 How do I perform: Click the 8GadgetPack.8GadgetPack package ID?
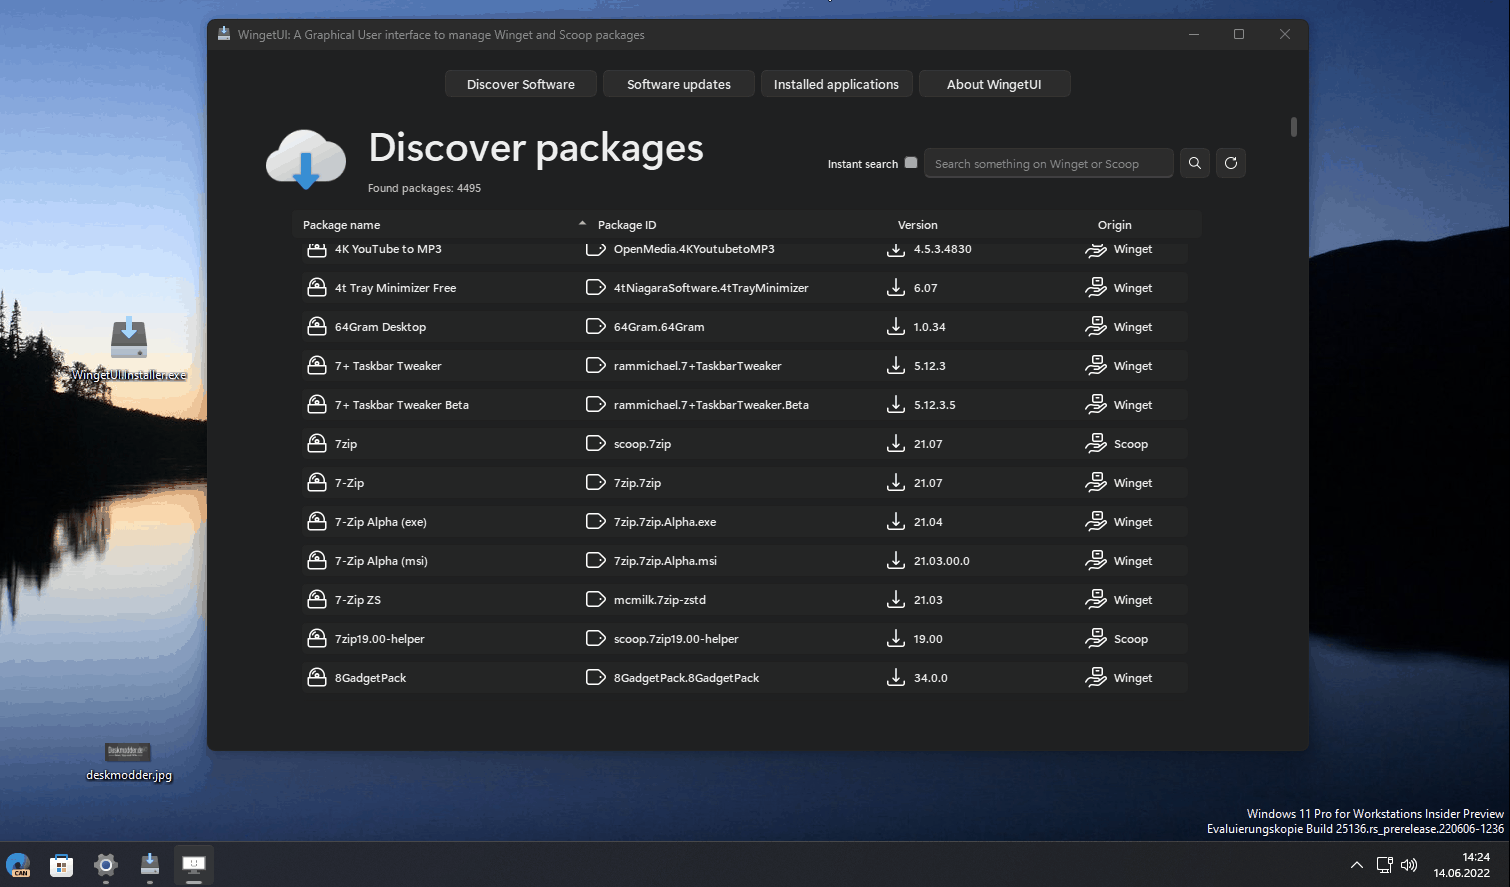(686, 678)
